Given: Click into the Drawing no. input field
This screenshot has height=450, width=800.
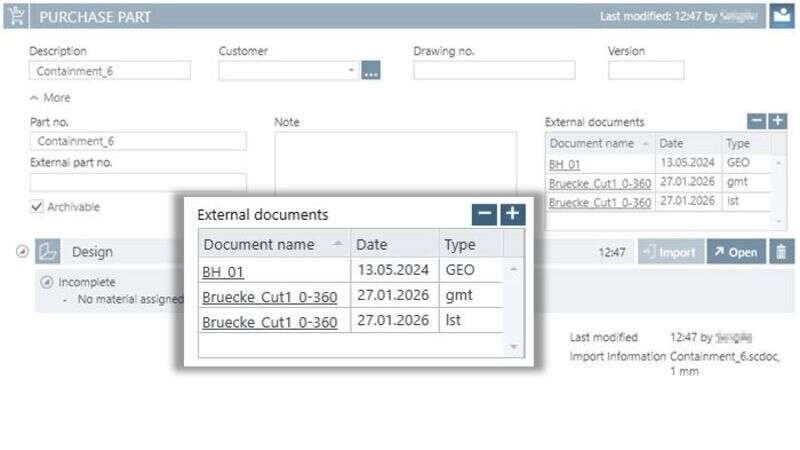Looking at the screenshot, I should tap(494, 71).
